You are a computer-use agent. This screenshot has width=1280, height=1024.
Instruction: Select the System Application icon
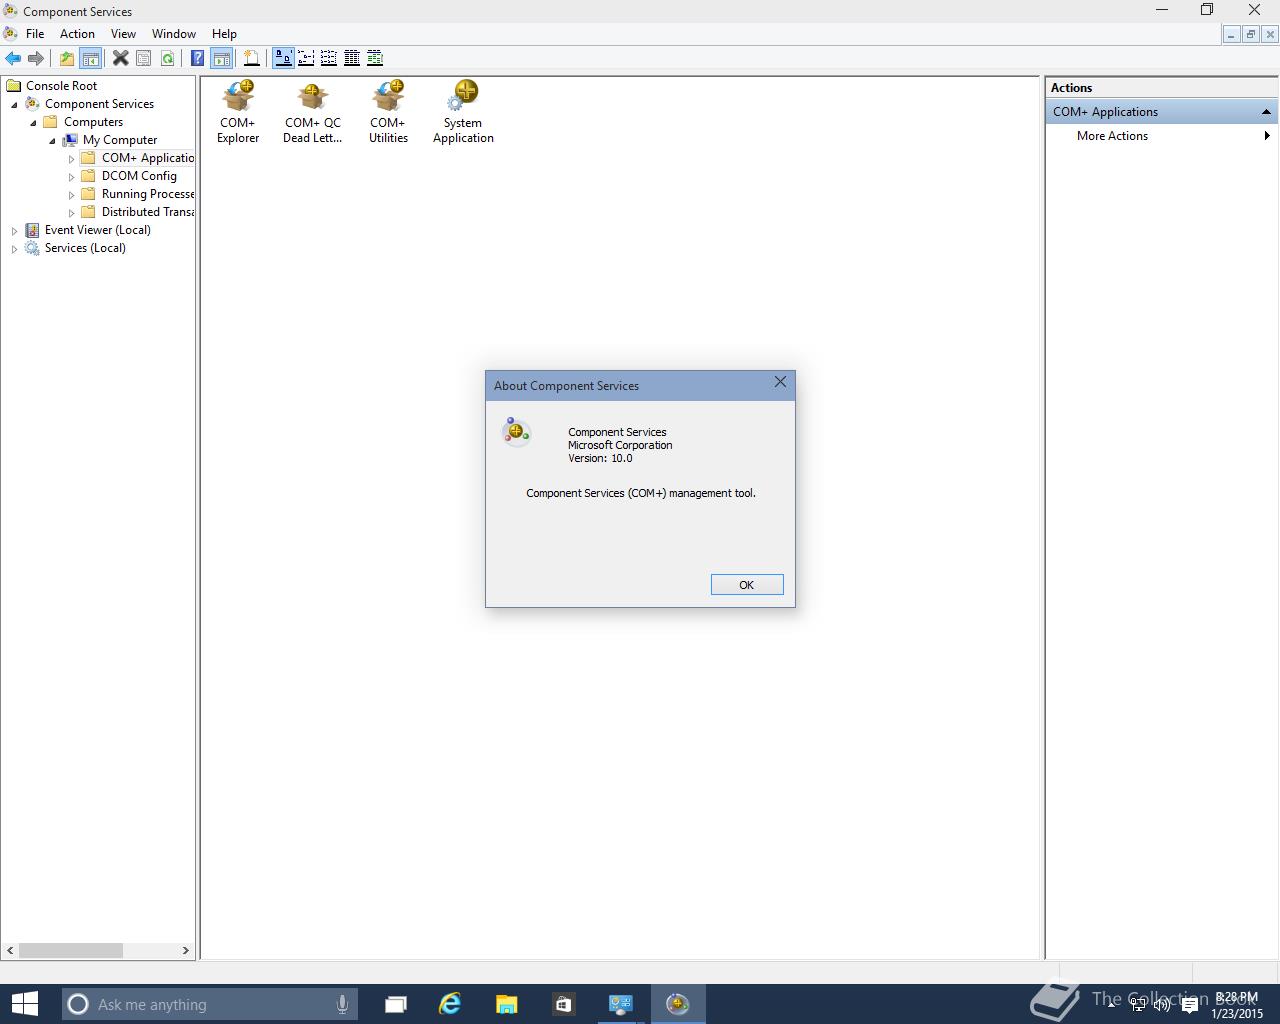pyautogui.click(x=463, y=112)
